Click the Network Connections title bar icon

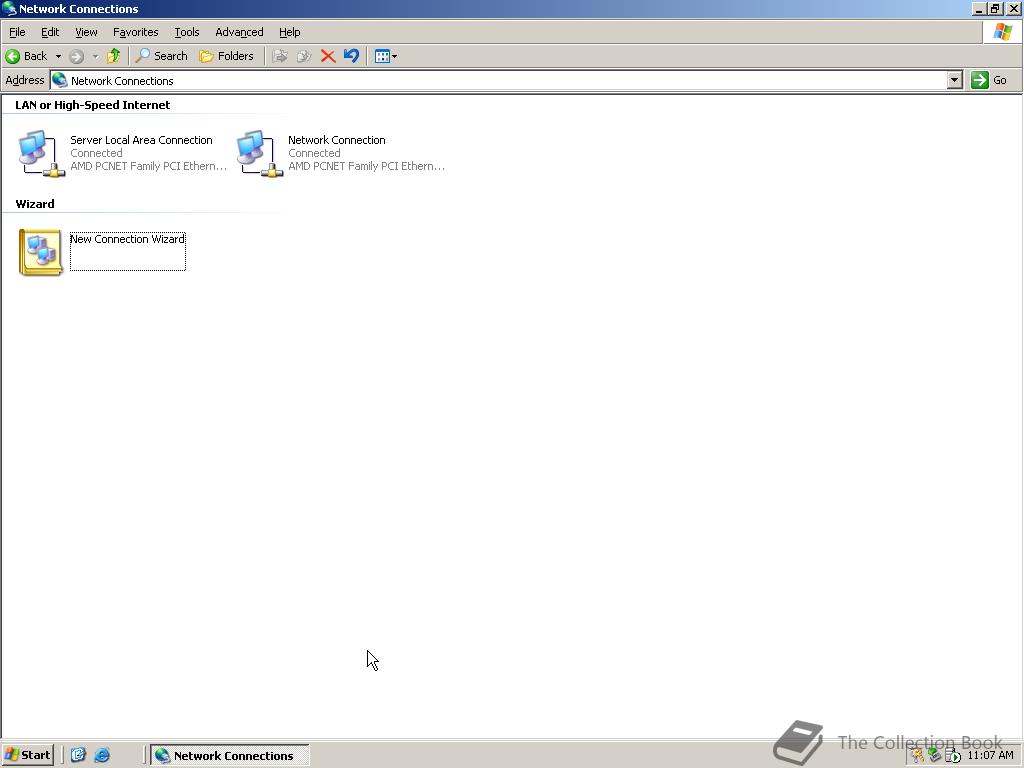[8, 8]
